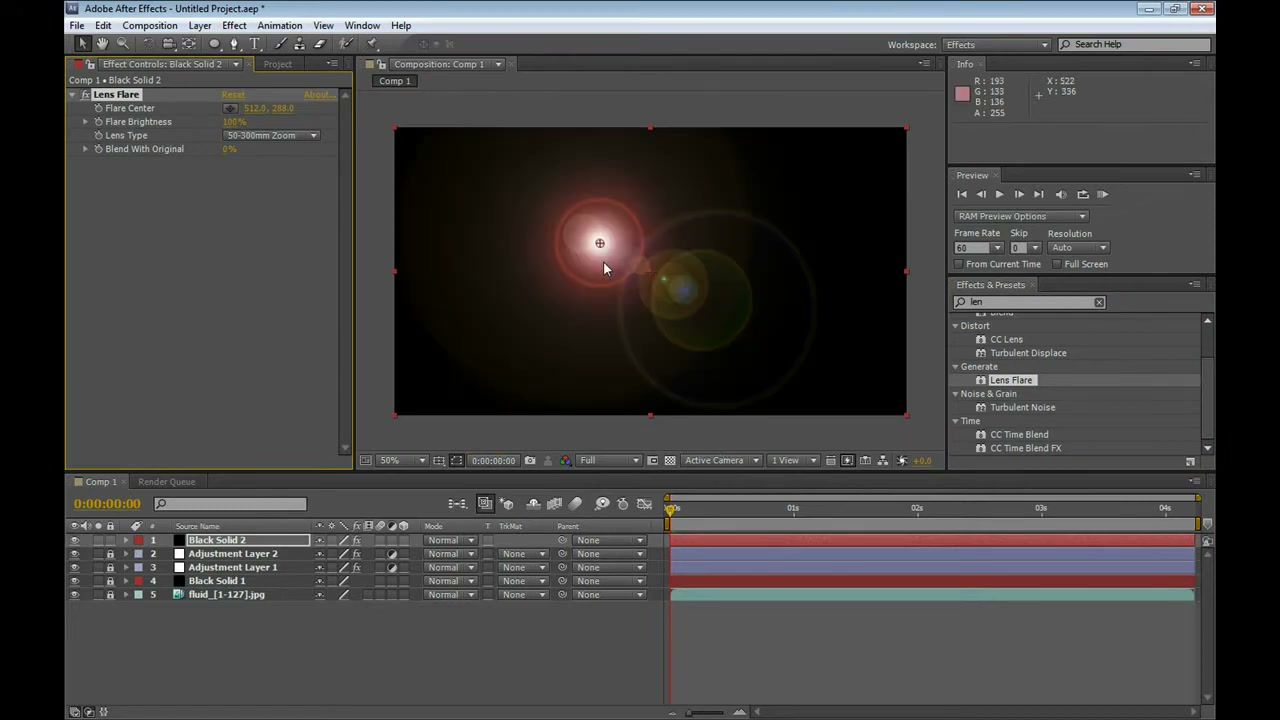Select the Selection arrow tool
Image resolution: width=1280 pixels, height=720 pixels.
tap(83, 44)
